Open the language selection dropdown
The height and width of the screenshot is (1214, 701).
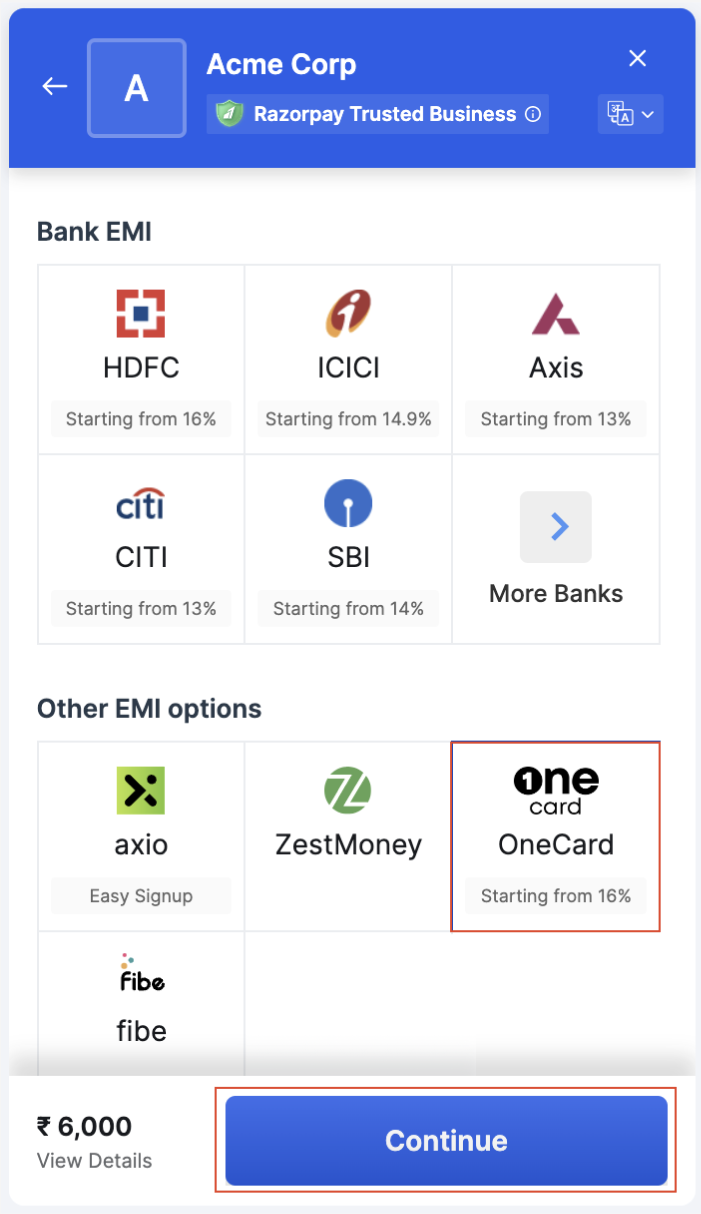(x=630, y=114)
